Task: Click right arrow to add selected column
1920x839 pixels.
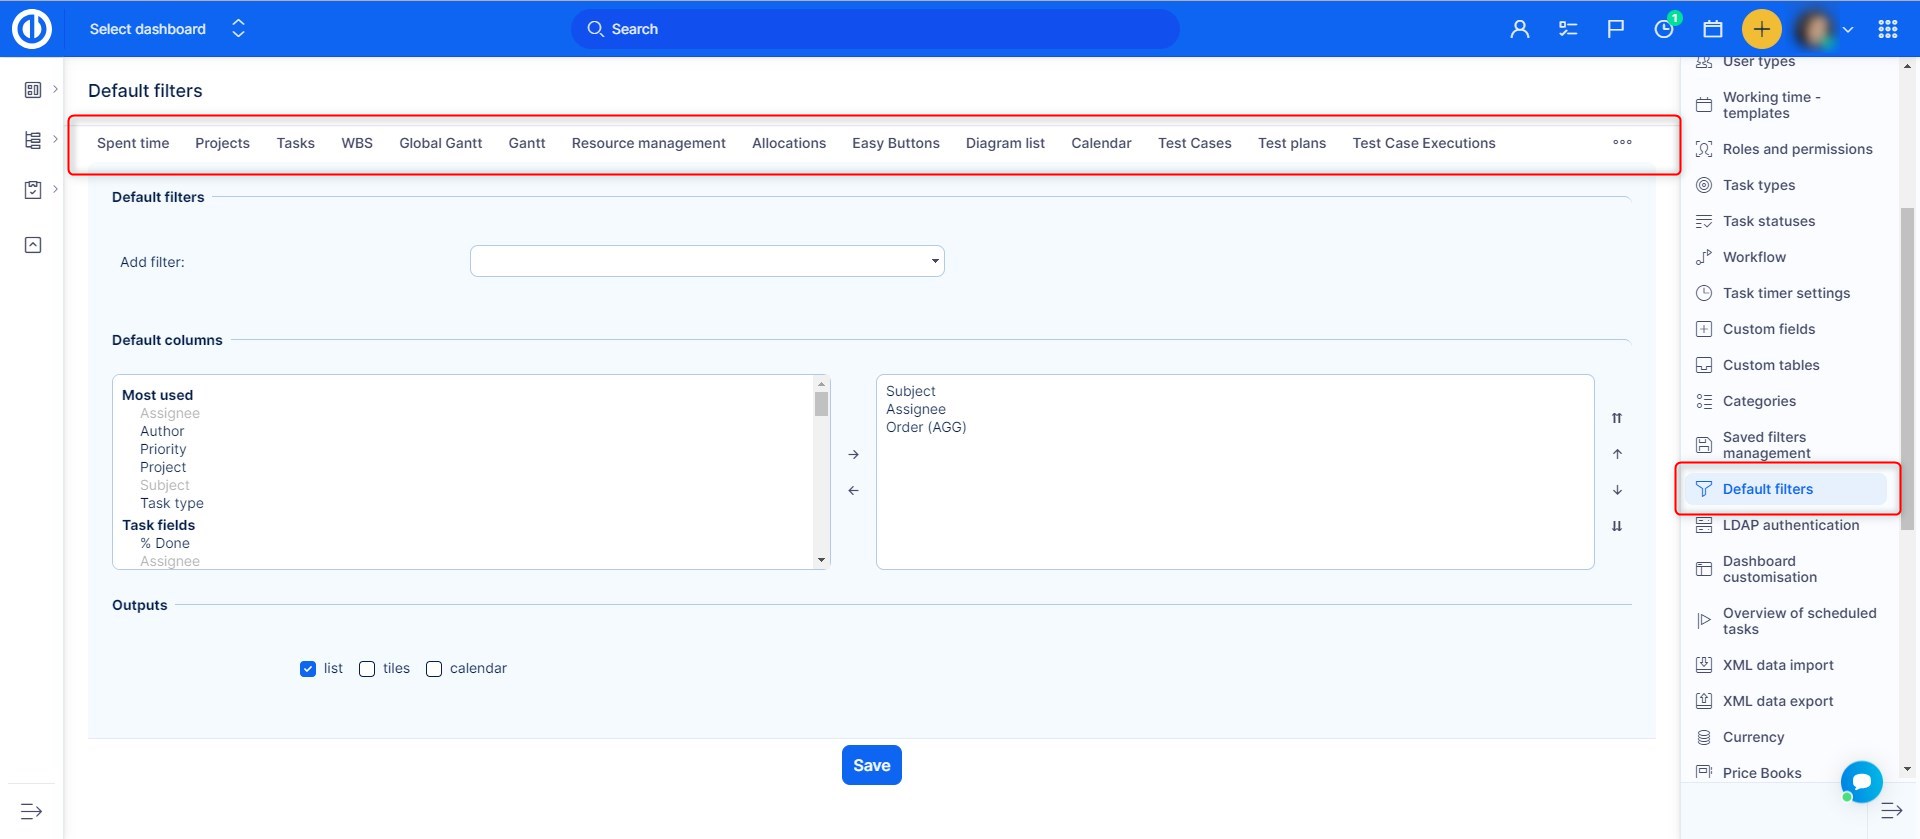Action: (x=853, y=455)
